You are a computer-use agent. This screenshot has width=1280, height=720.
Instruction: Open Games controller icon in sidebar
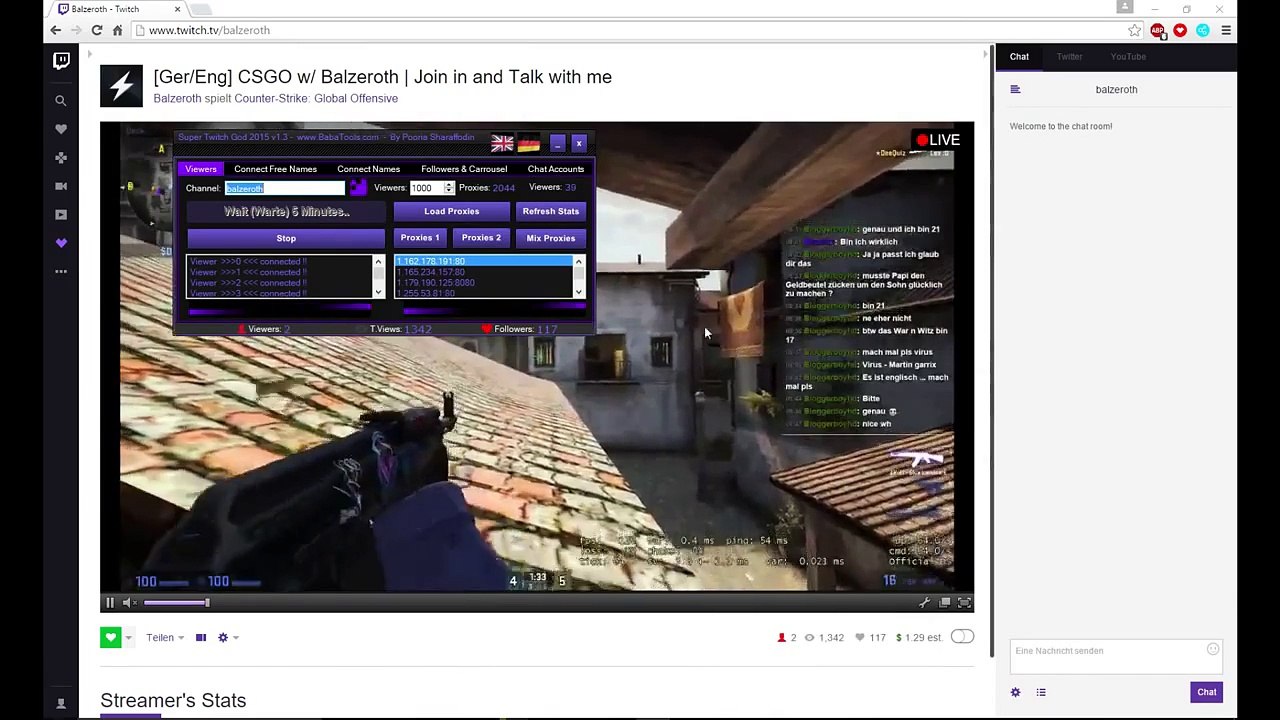pos(61,158)
